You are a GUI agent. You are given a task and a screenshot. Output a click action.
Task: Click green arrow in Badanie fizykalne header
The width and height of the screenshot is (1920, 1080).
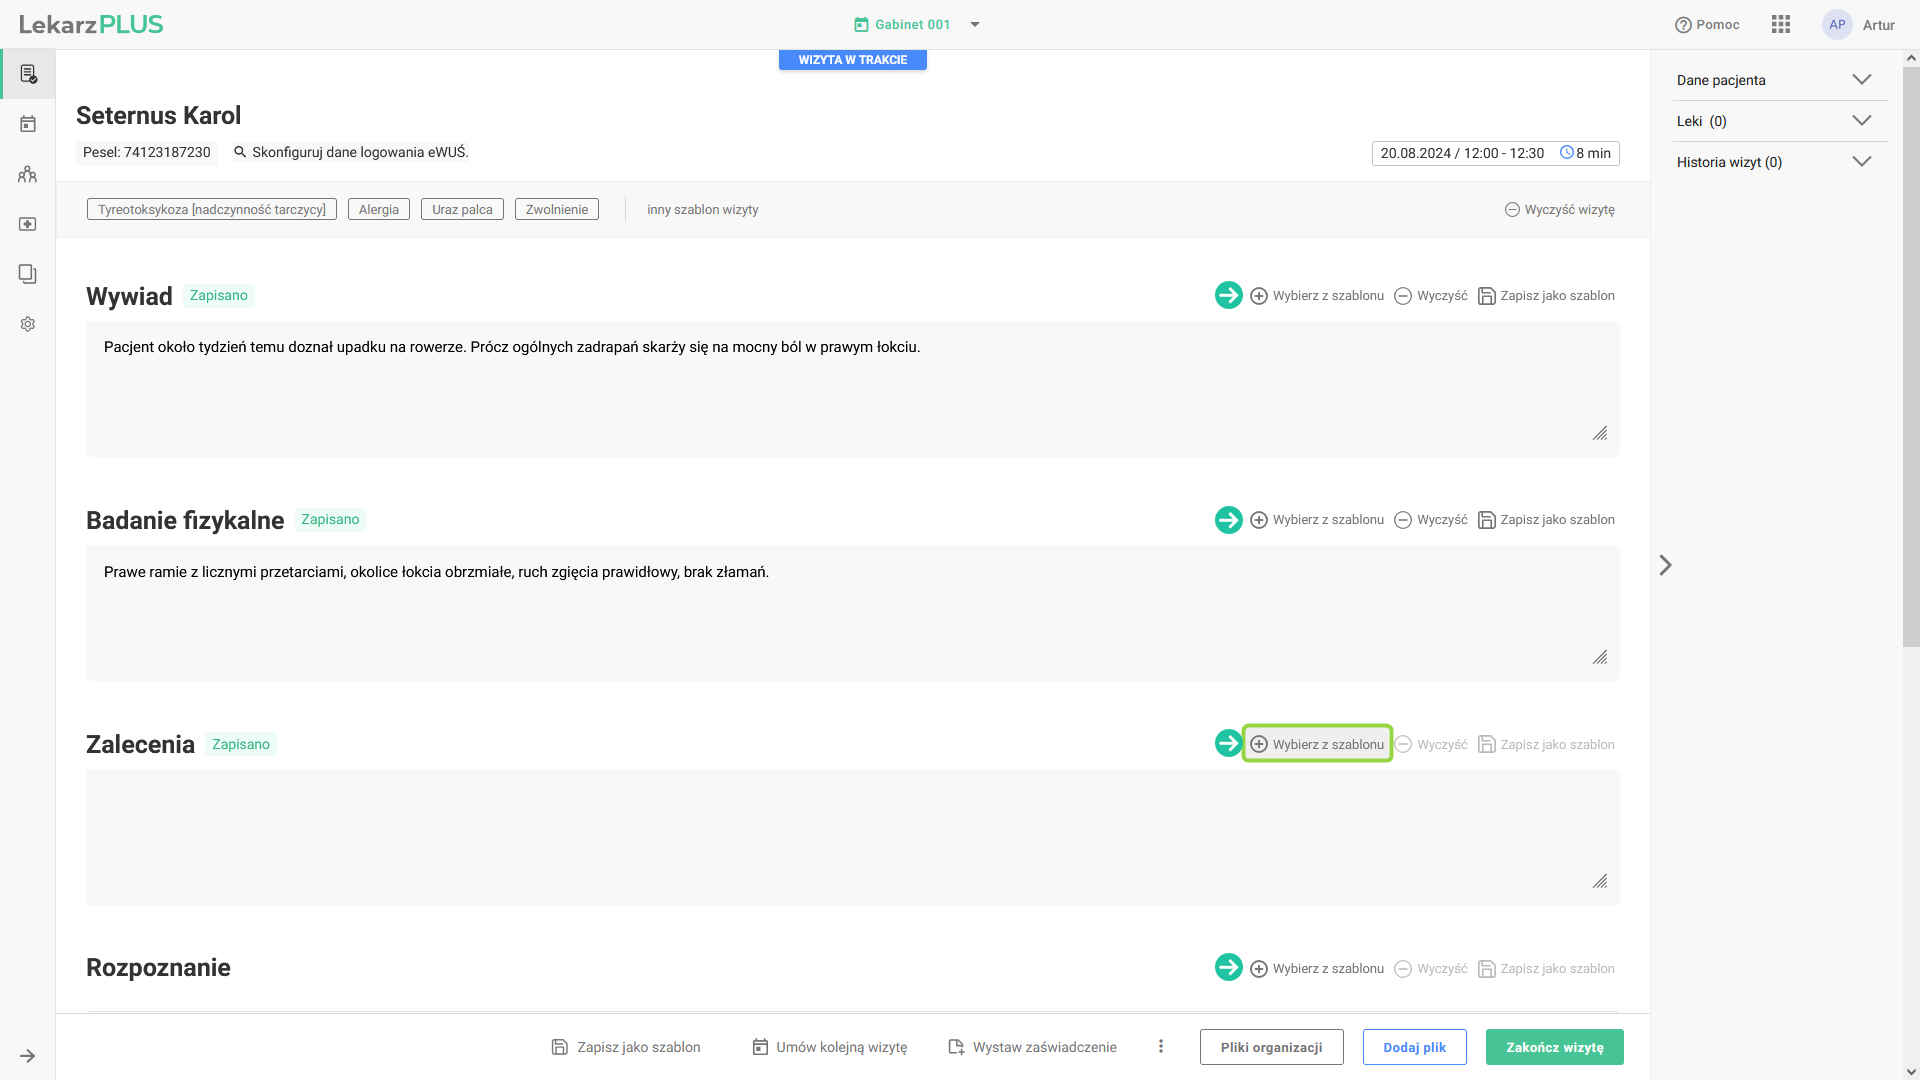pyautogui.click(x=1228, y=520)
